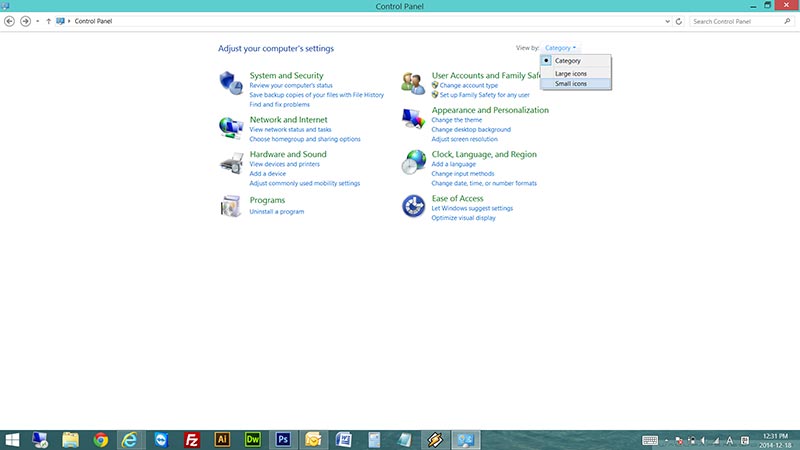Click Add a device link
Viewport: 800px width, 450px height.
point(267,174)
